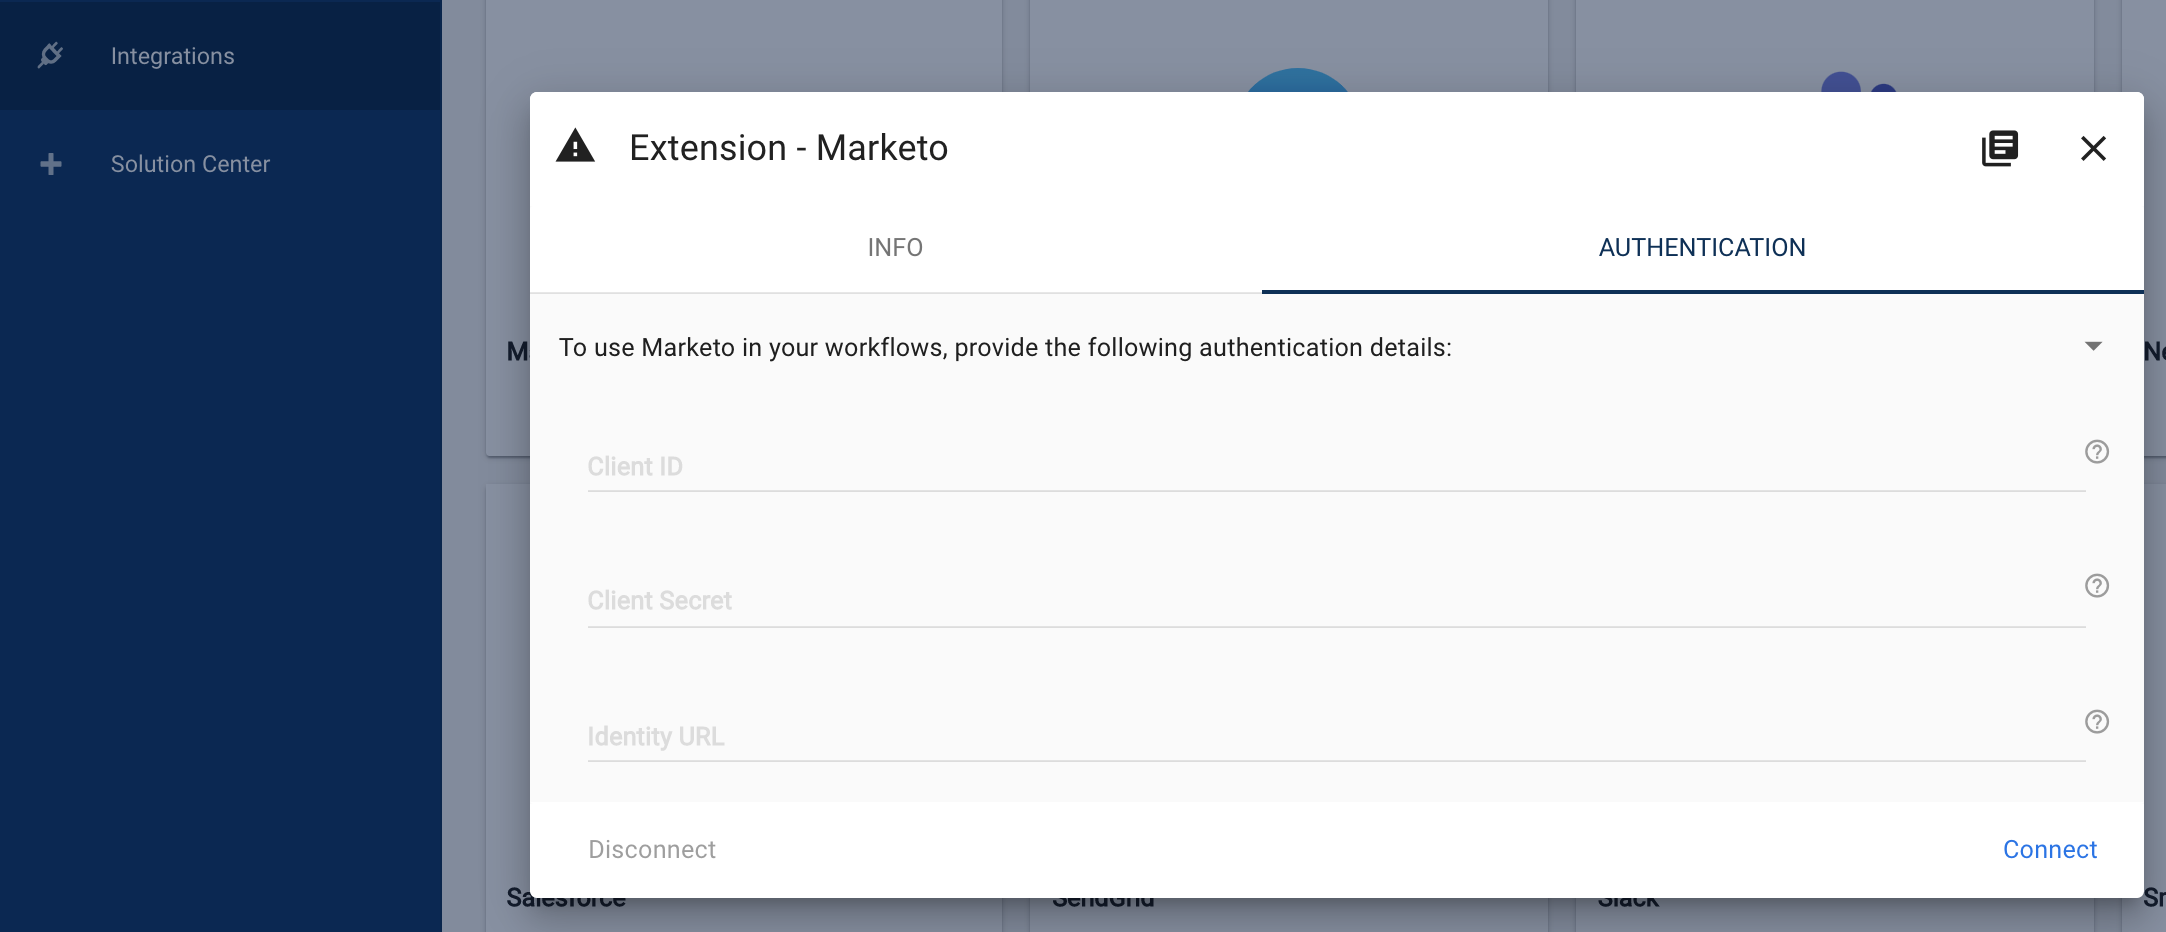Image resolution: width=2166 pixels, height=932 pixels.
Task: Focus the Client ID field
Action: point(1336,466)
